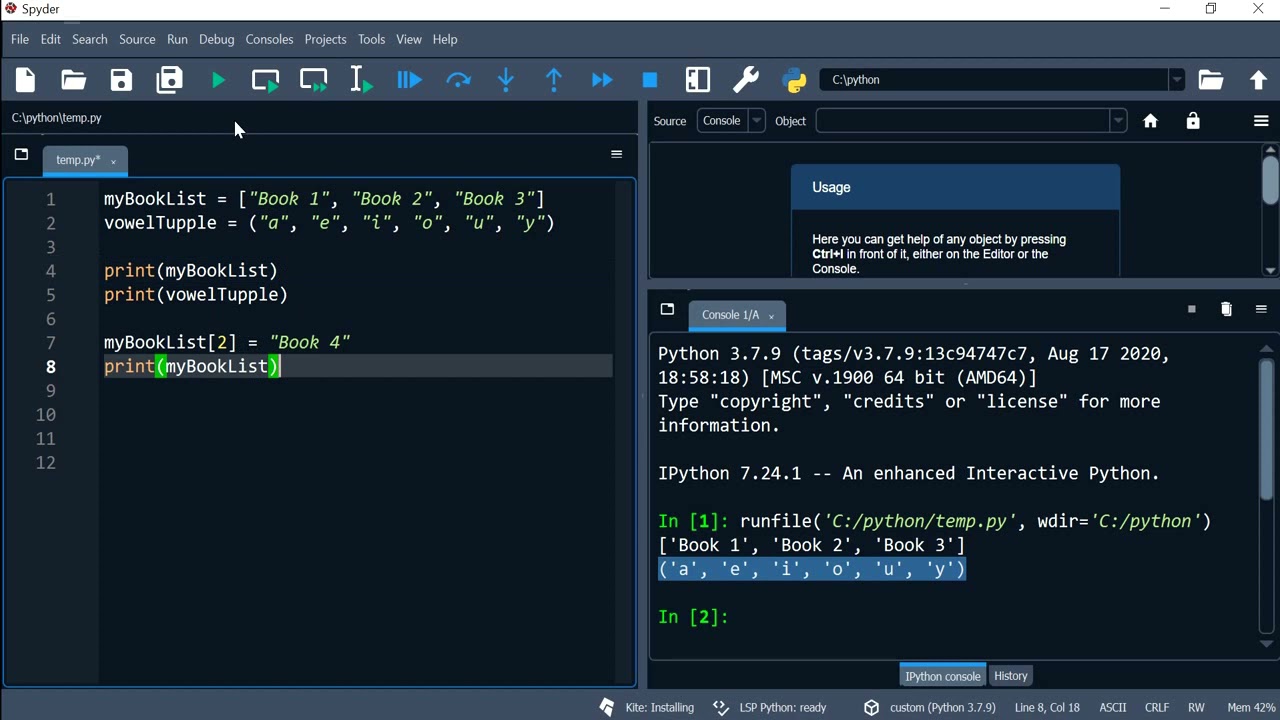Close the Console 1/A tab

[x=771, y=316]
